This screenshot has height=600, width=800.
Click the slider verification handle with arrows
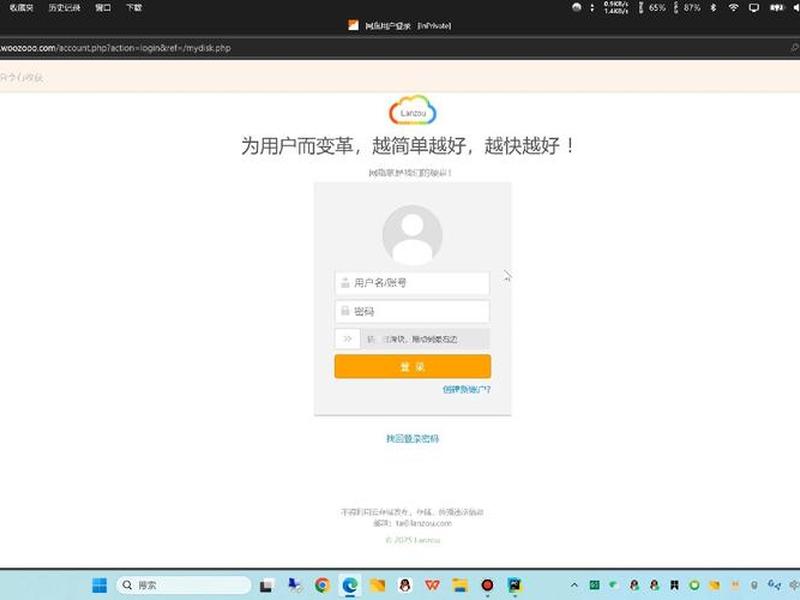(x=347, y=339)
